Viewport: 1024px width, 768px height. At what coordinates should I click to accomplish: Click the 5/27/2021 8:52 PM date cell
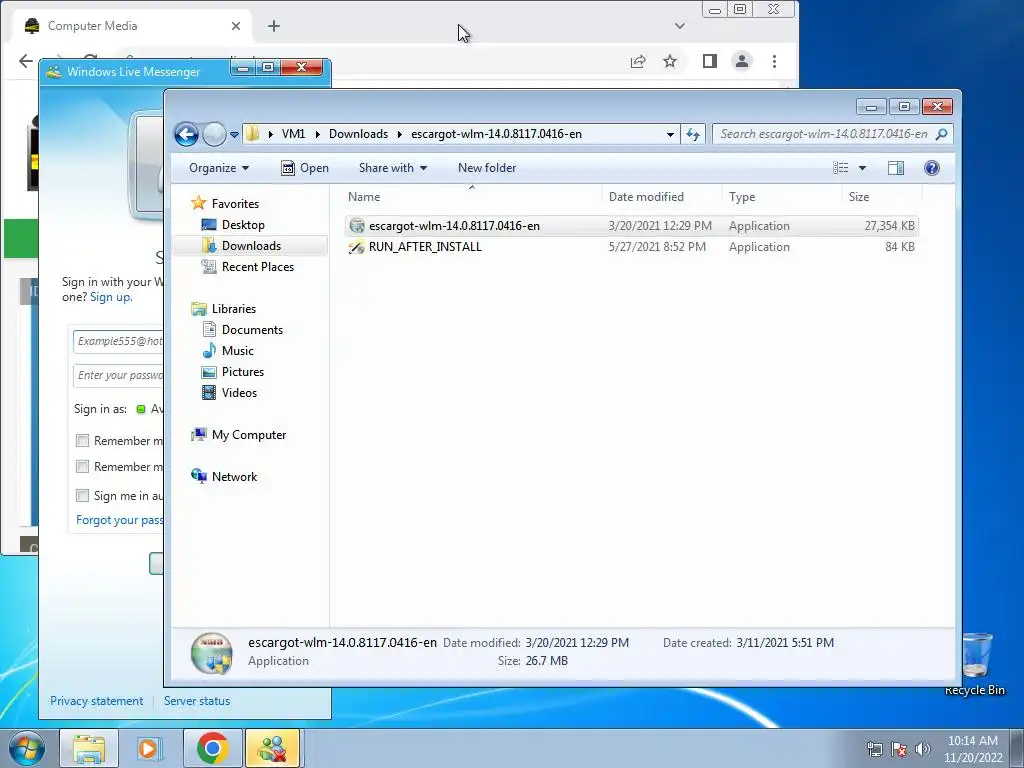[x=657, y=247]
